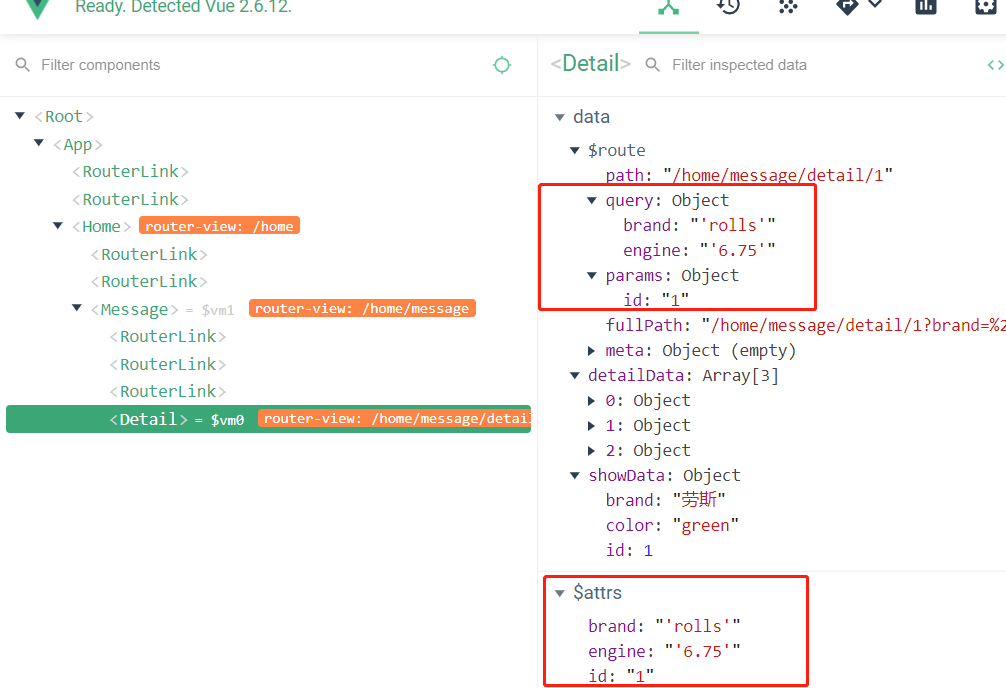Open the Routing tab icon
Screen dimensions: 1006x688
coord(847,7)
